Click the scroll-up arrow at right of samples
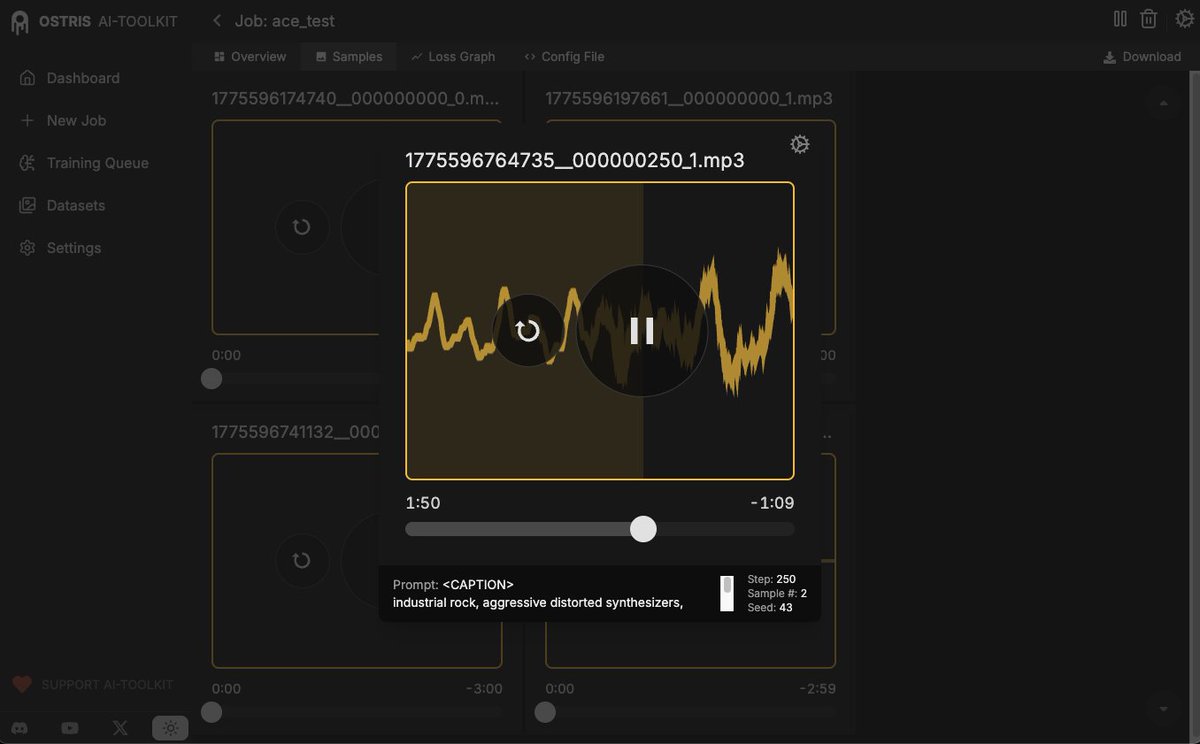The height and width of the screenshot is (744, 1200). coord(1162,102)
